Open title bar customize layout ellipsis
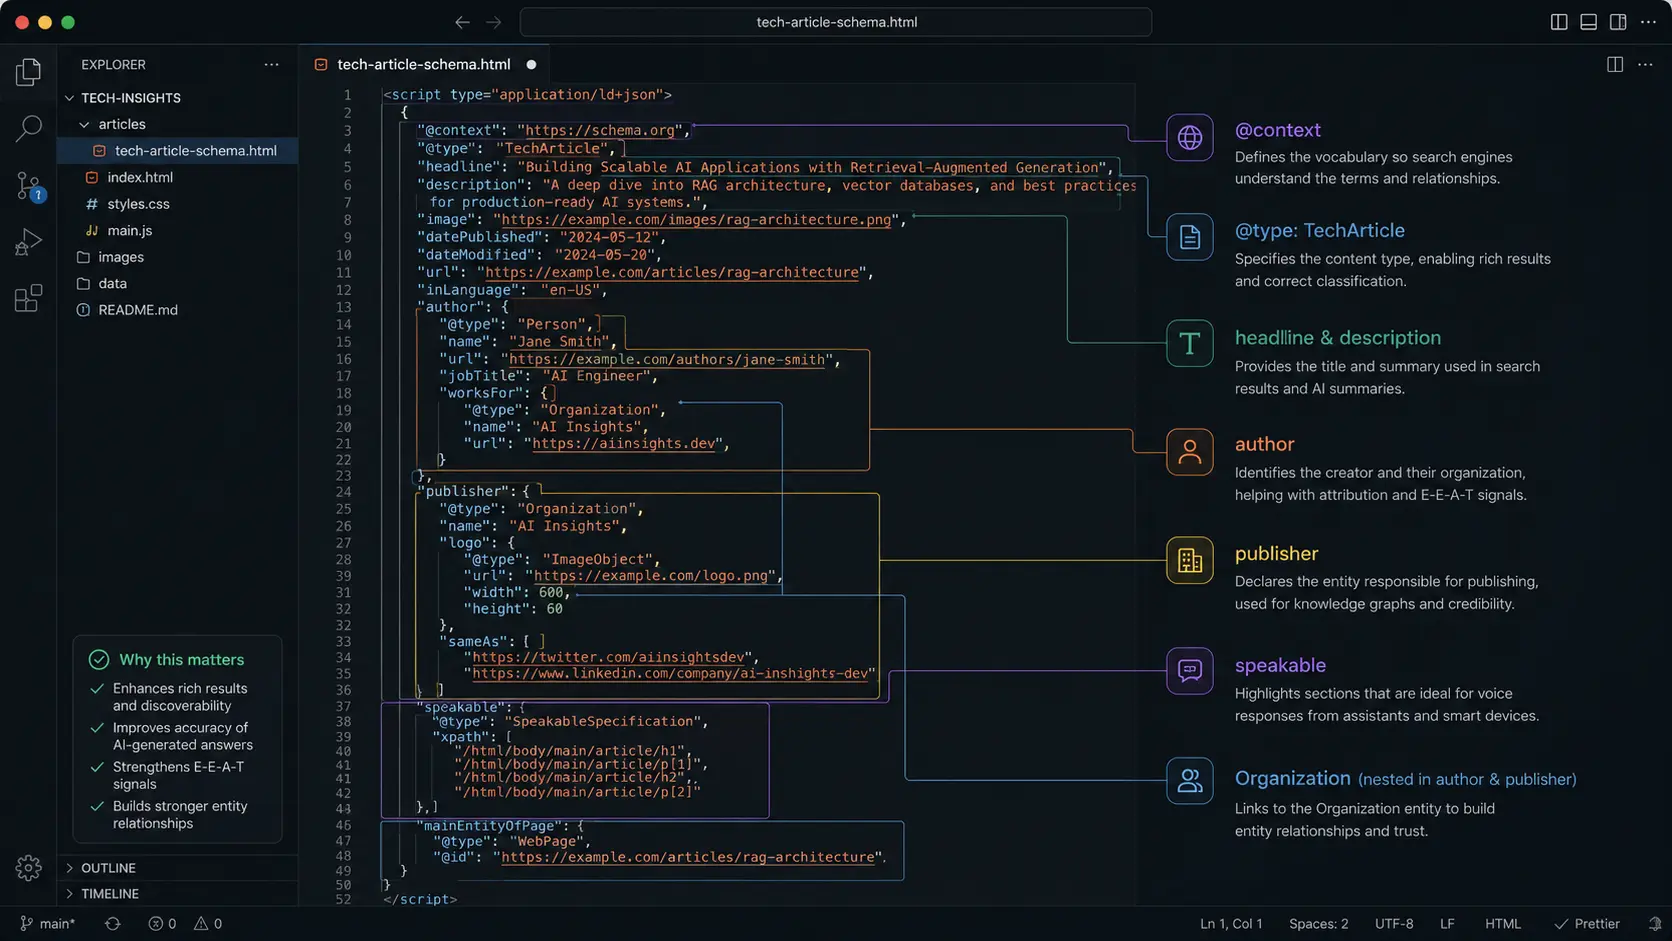 1648,22
